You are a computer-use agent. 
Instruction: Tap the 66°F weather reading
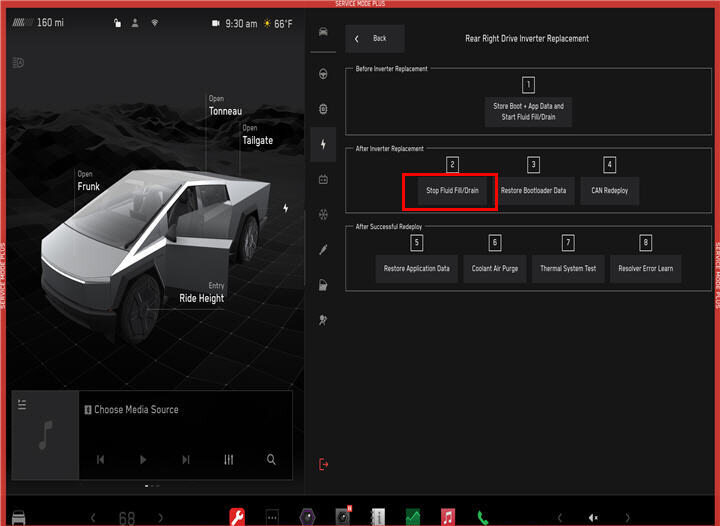click(278, 23)
